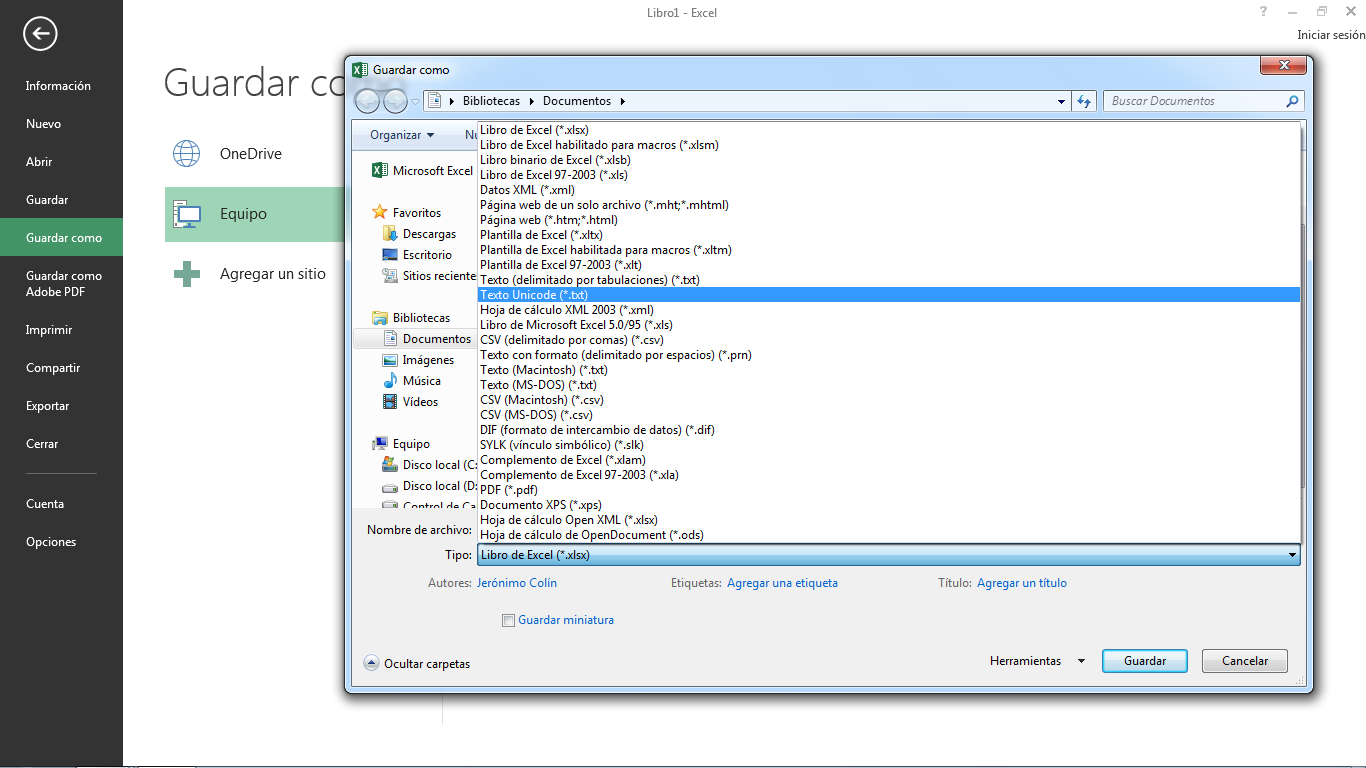This screenshot has width=1366, height=768.
Task: Open the Escritorio location
Action: [x=418, y=255]
